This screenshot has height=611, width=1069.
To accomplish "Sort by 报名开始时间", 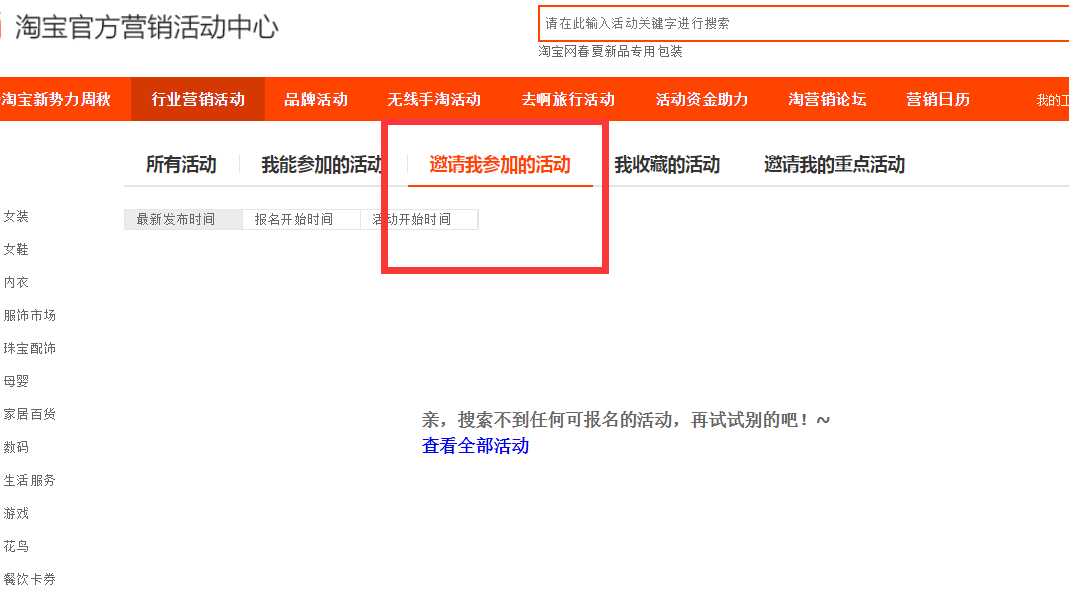I will tap(301, 219).
